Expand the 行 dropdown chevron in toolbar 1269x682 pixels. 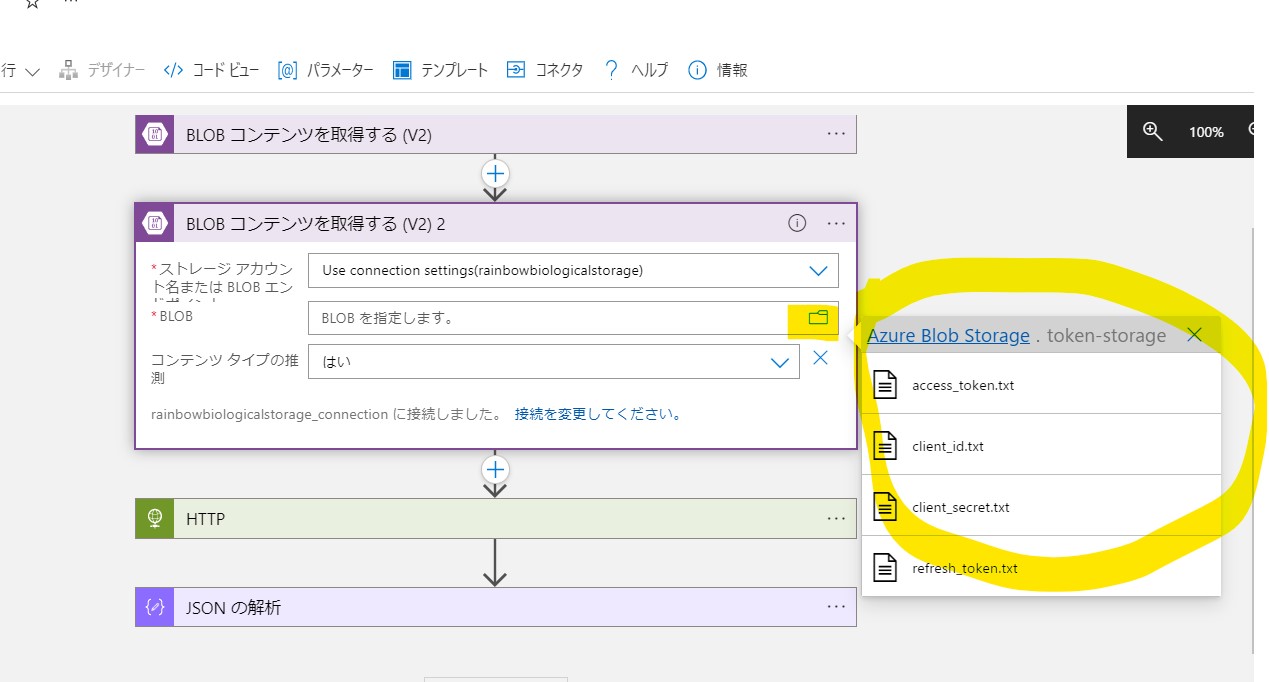tap(32, 71)
